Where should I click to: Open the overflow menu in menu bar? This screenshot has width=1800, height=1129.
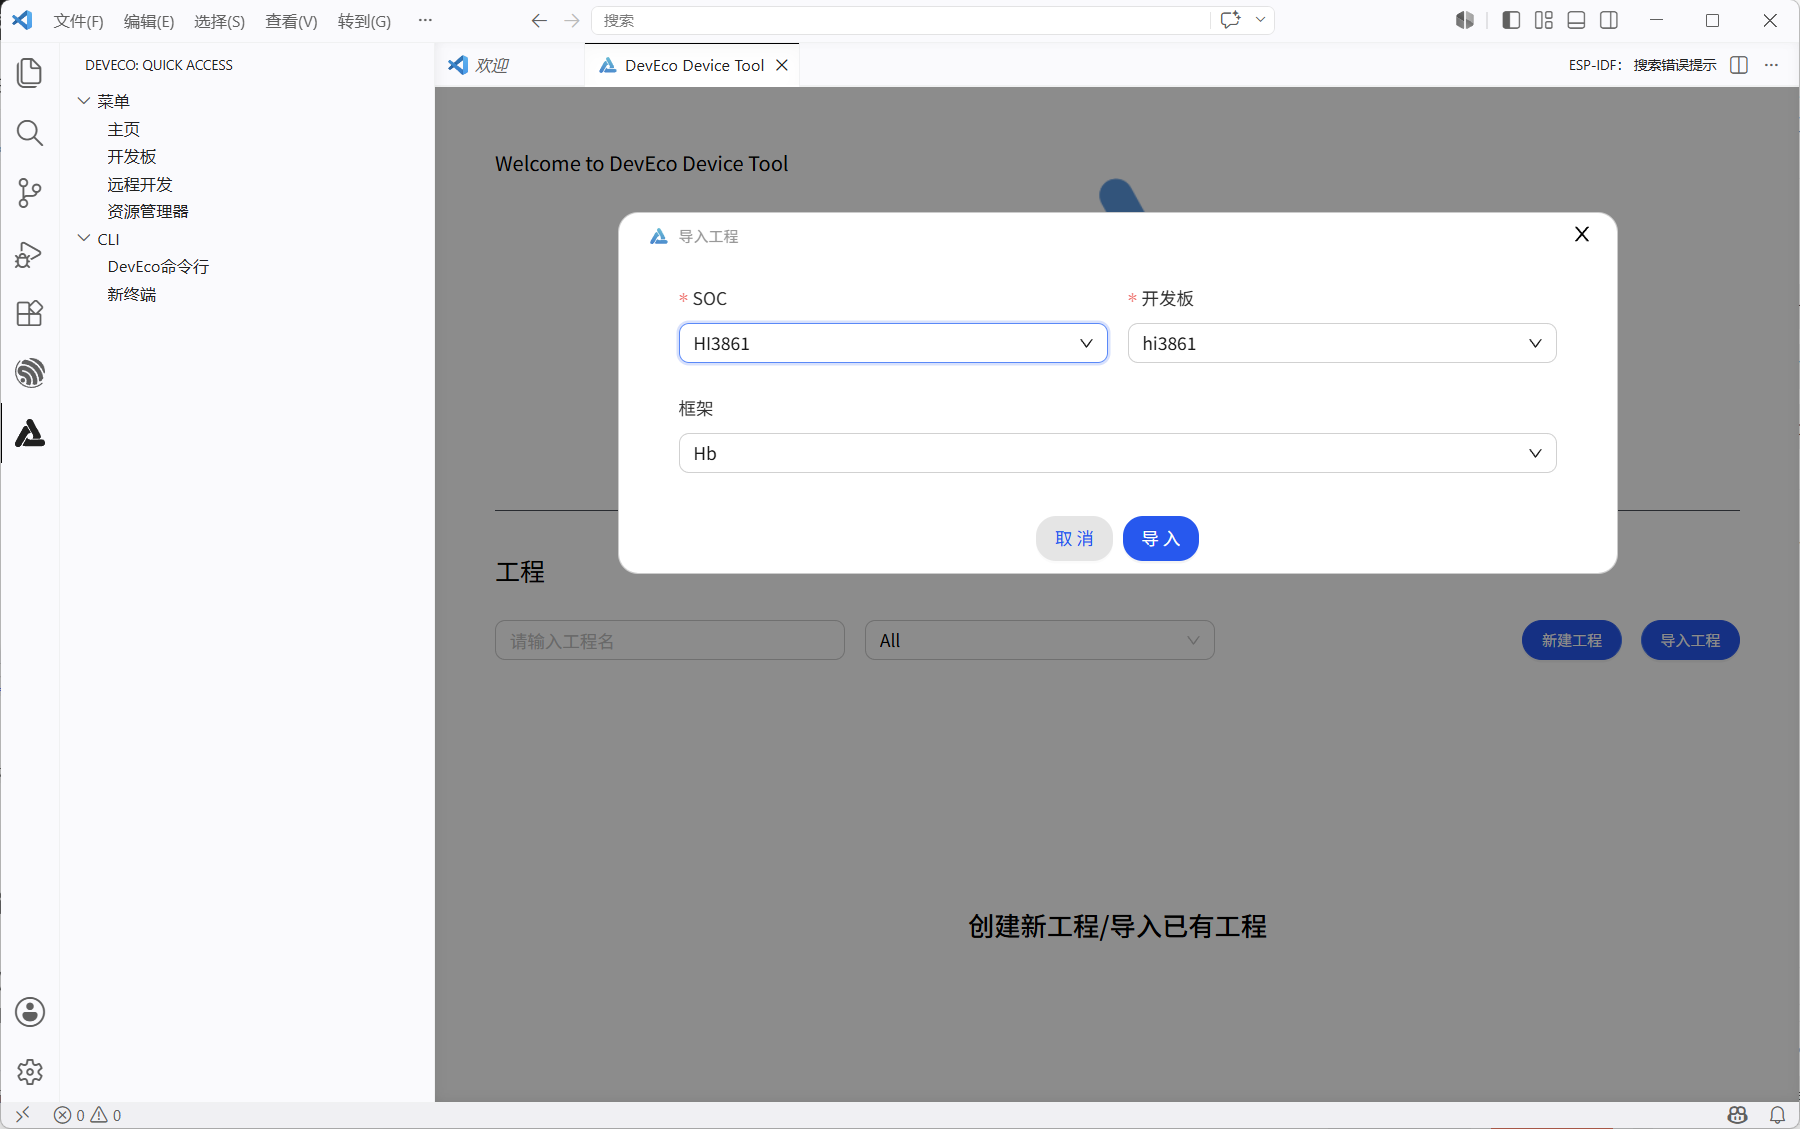coord(425,20)
